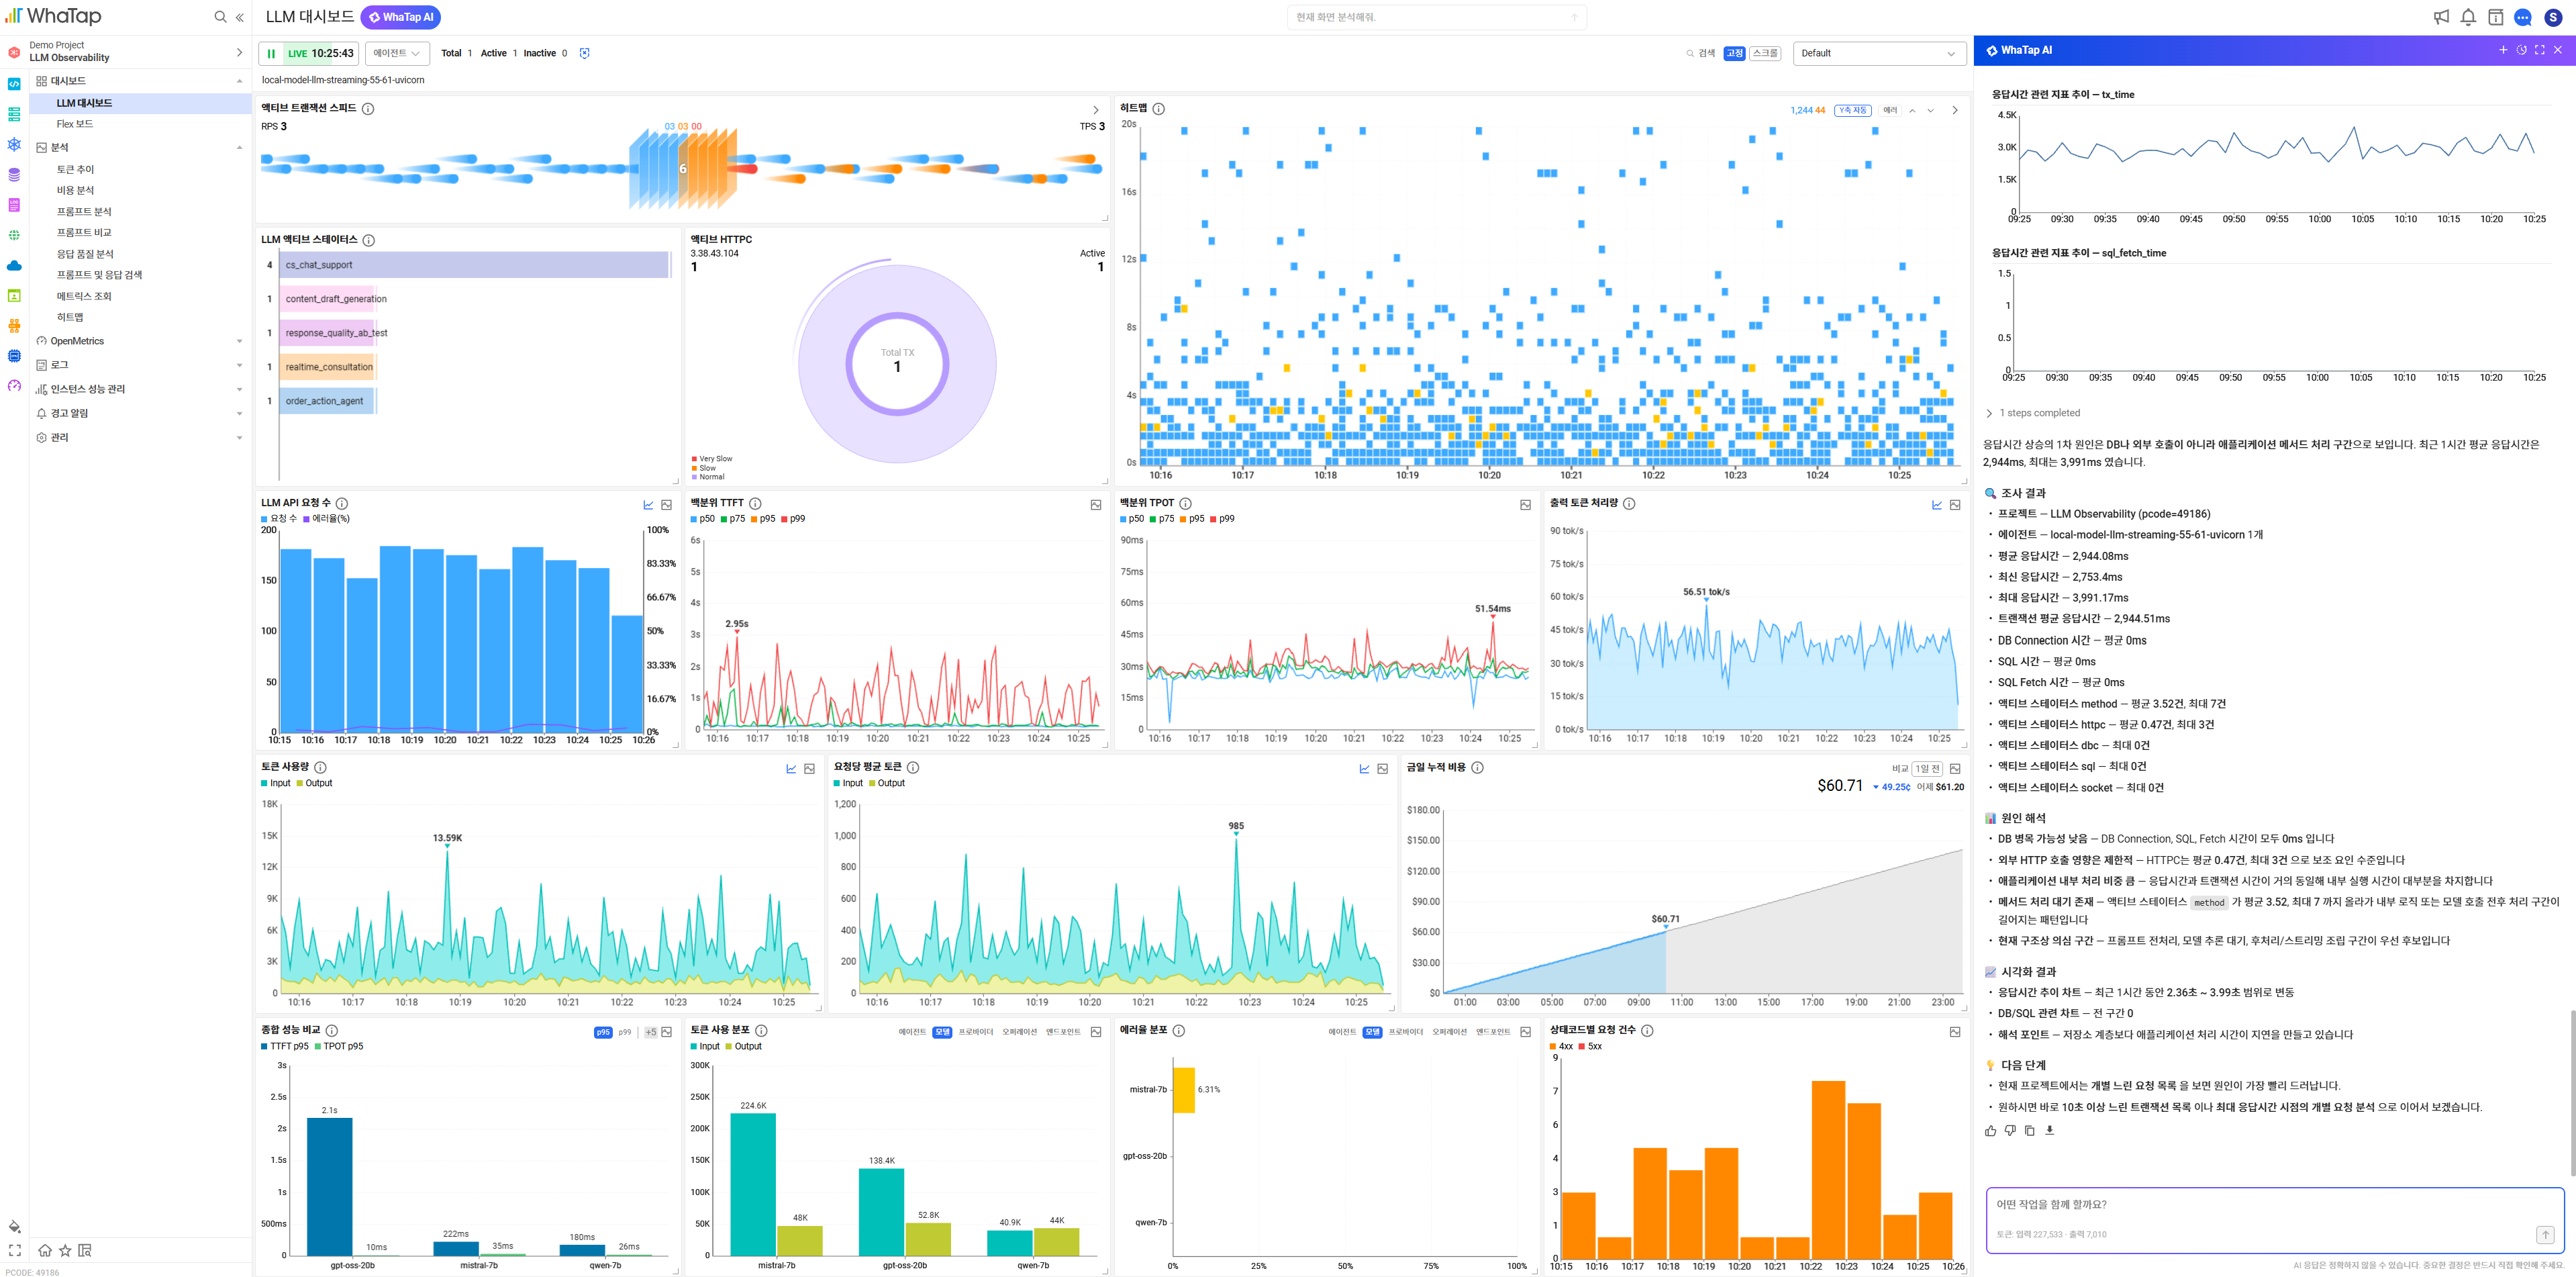Expand the 1 steps completed disclosure
The width and height of the screenshot is (2576, 1277).
pos(2032,413)
